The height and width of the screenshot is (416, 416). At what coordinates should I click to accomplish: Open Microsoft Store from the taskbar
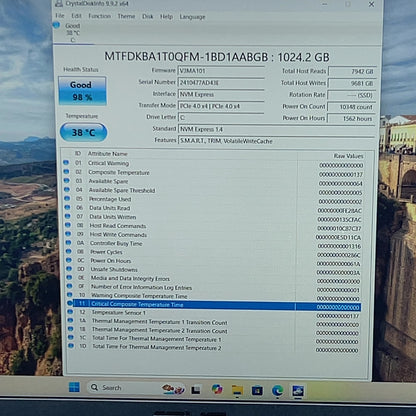click(x=257, y=390)
